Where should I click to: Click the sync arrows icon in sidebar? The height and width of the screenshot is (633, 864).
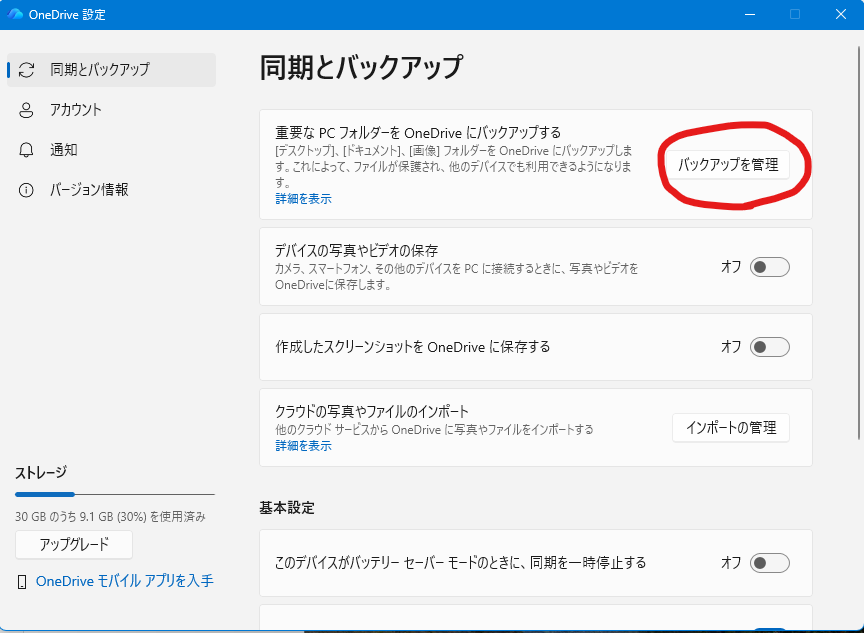coord(26,70)
